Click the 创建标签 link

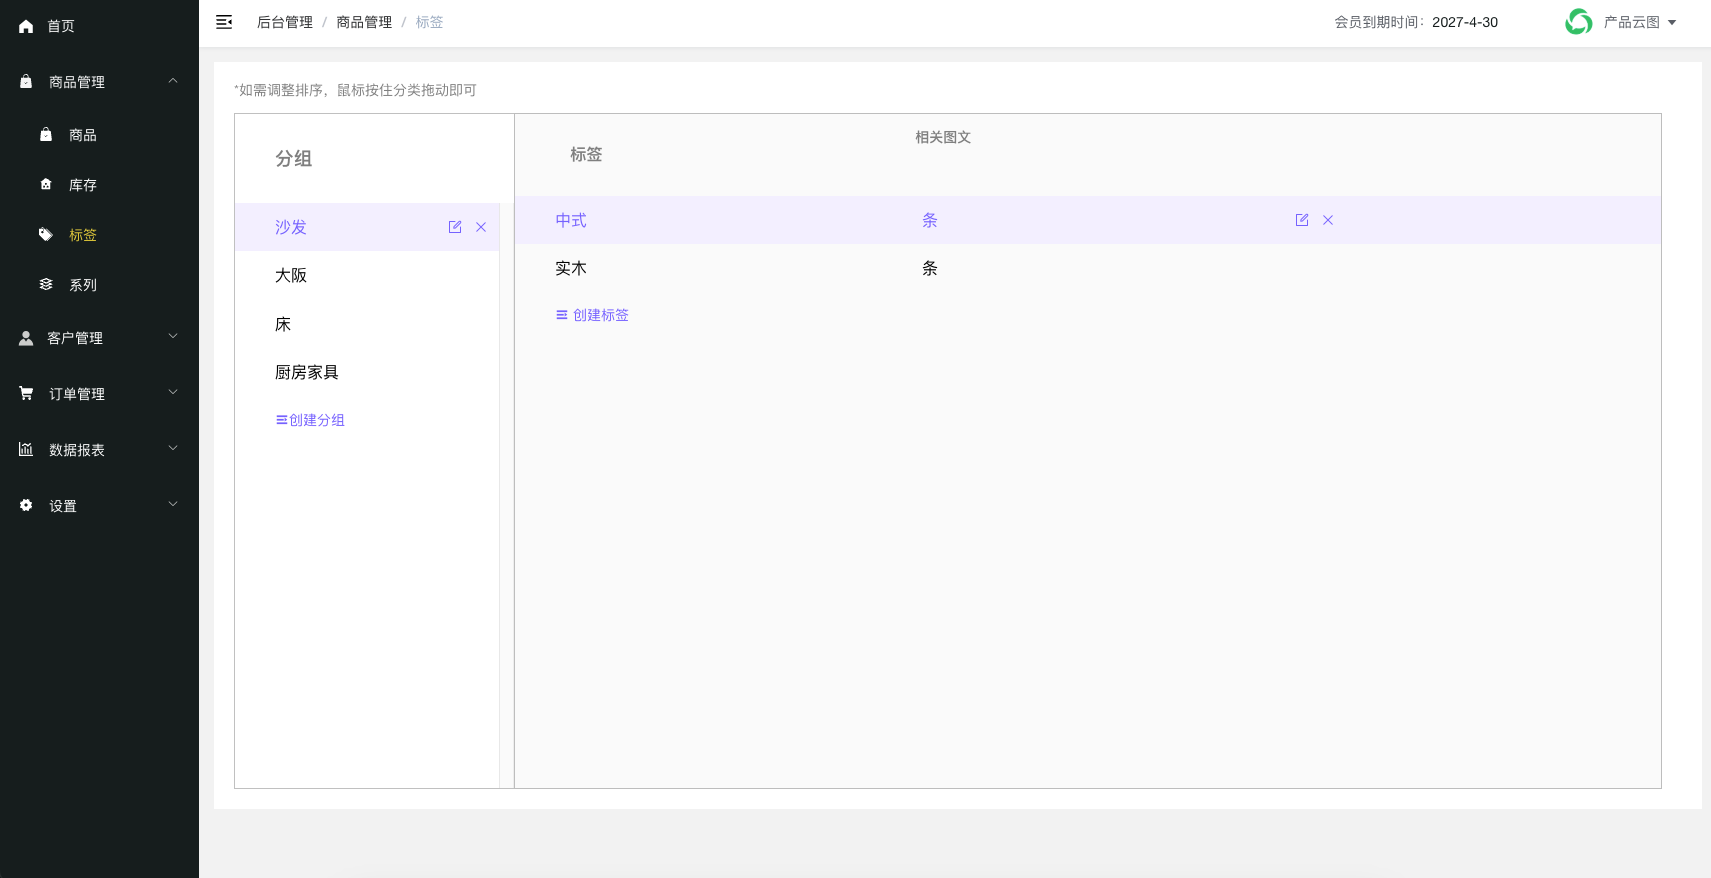[x=592, y=315]
